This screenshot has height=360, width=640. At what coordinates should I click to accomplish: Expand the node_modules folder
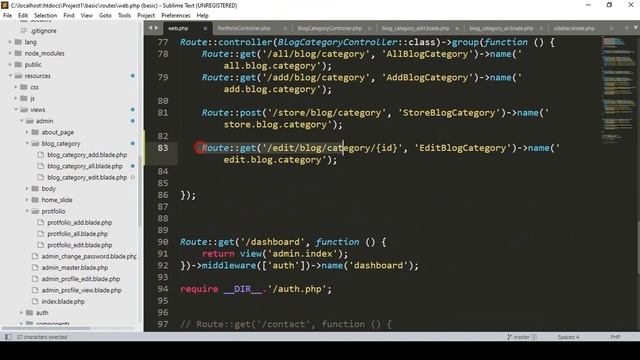(x=10, y=53)
